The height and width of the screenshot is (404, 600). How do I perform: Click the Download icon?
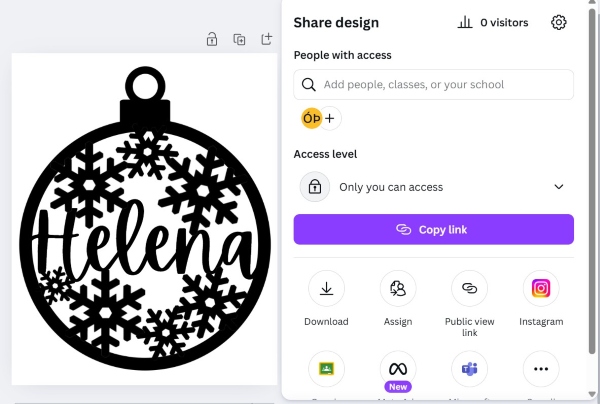326,289
